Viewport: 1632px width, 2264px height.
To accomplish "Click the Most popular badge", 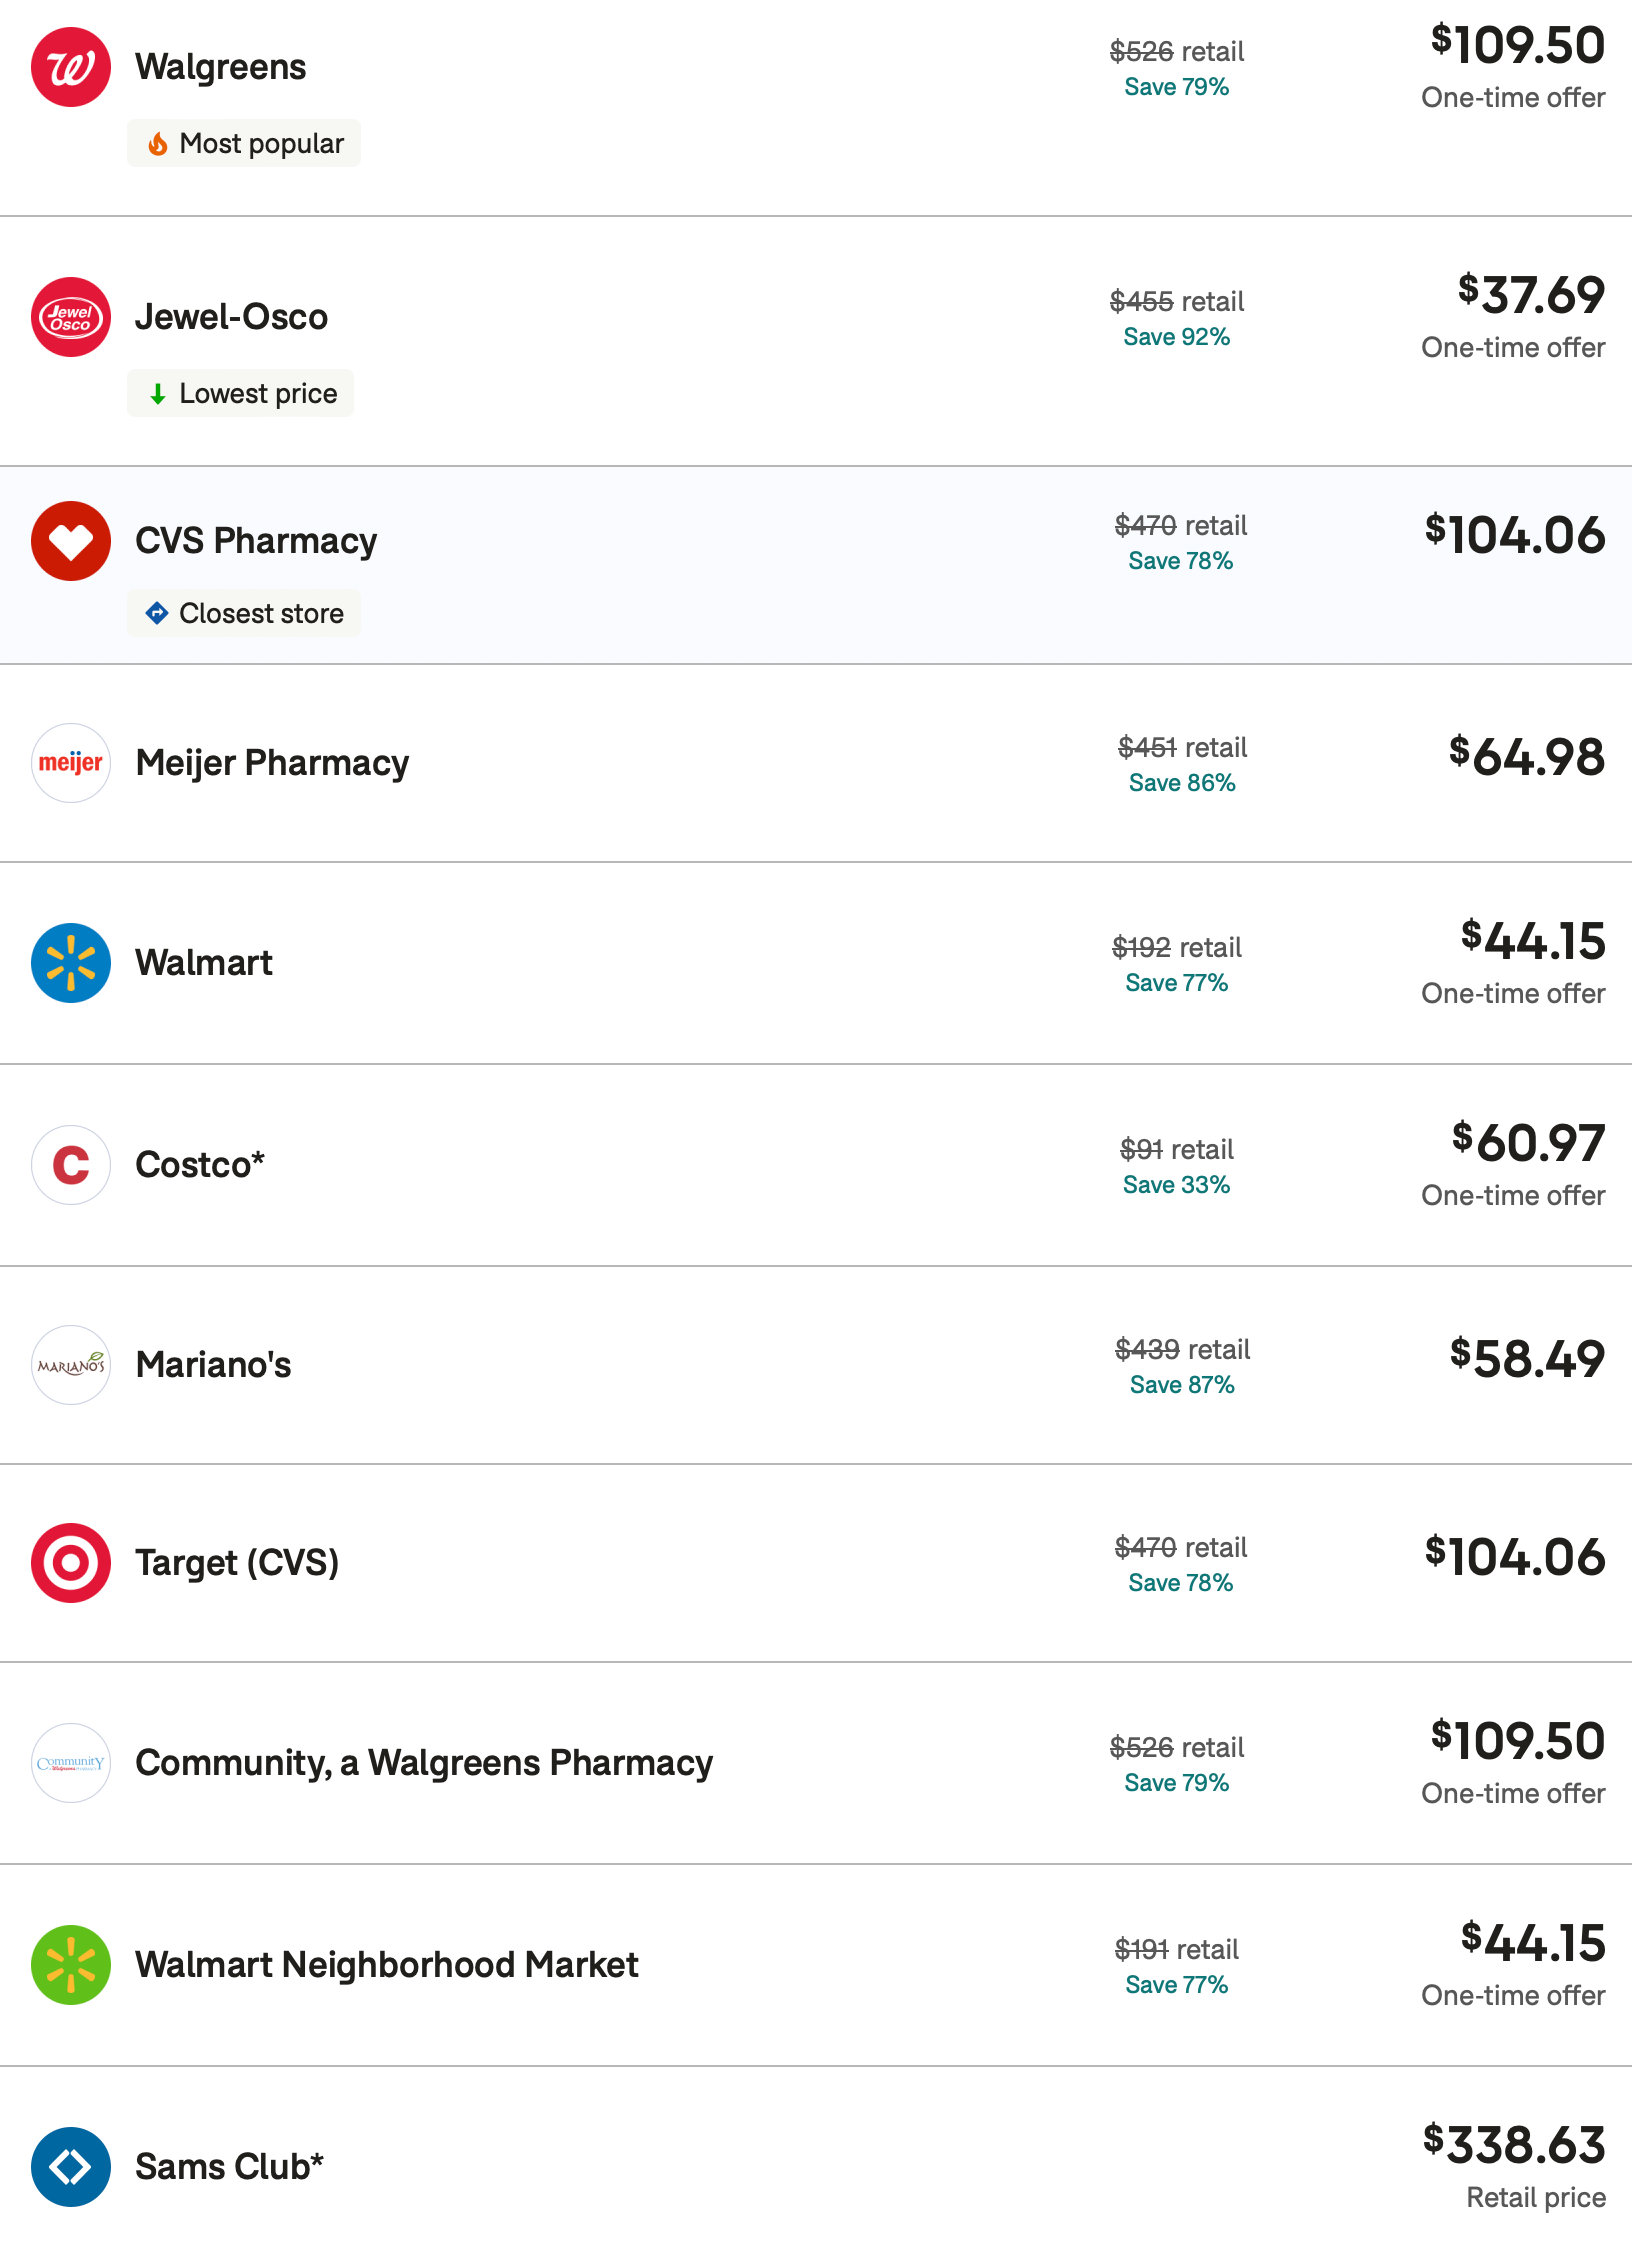I will coord(244,144).
